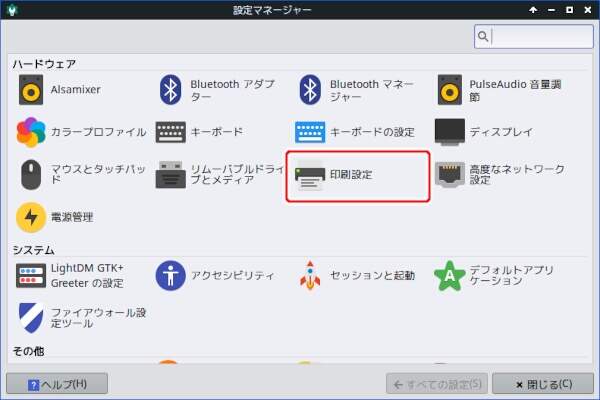Open マウスとタッチパッド settings

point(80,175)
